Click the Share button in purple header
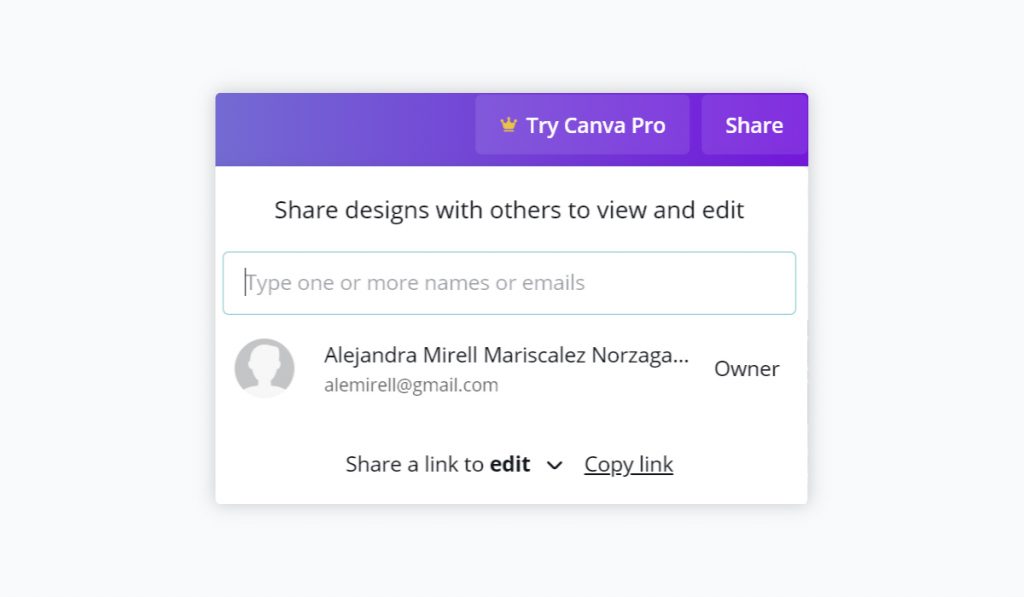This screenshot has height=597, width=1024. pyautogui.click(x=754, y=125)
